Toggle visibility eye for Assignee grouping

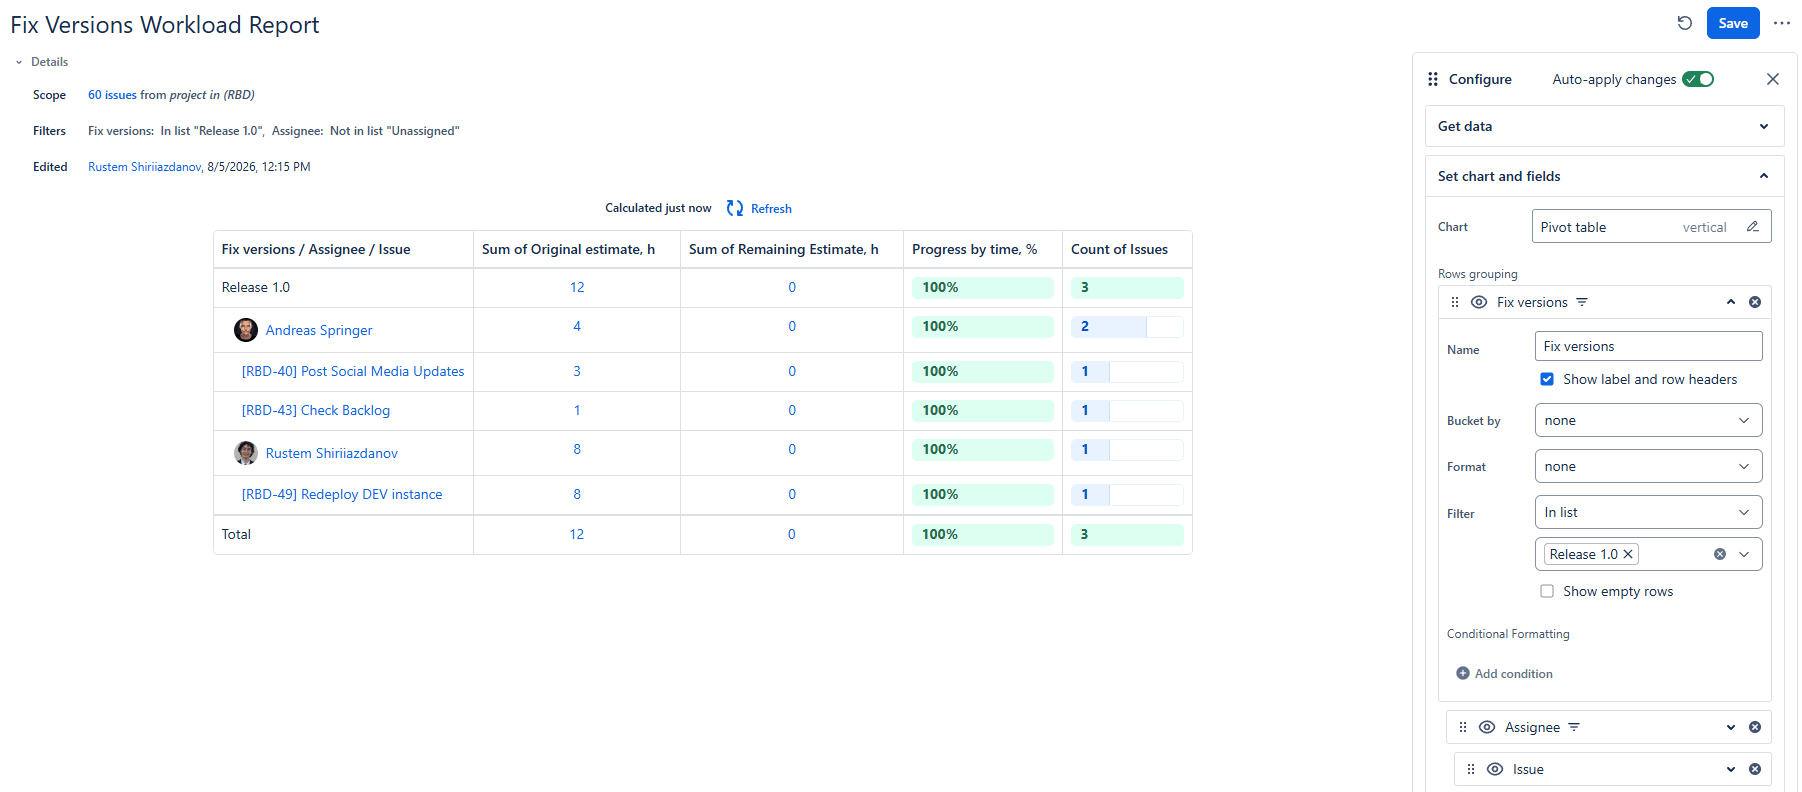coord(1487,727)
